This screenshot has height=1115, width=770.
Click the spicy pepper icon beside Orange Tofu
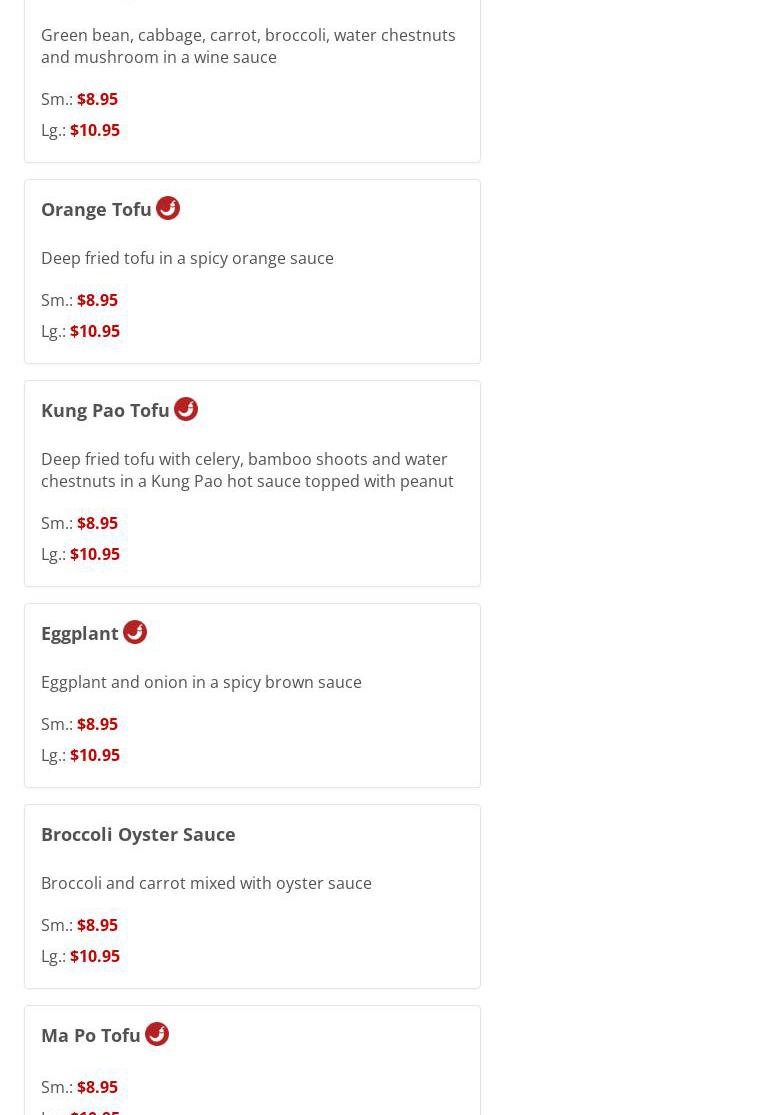[168, 208]
